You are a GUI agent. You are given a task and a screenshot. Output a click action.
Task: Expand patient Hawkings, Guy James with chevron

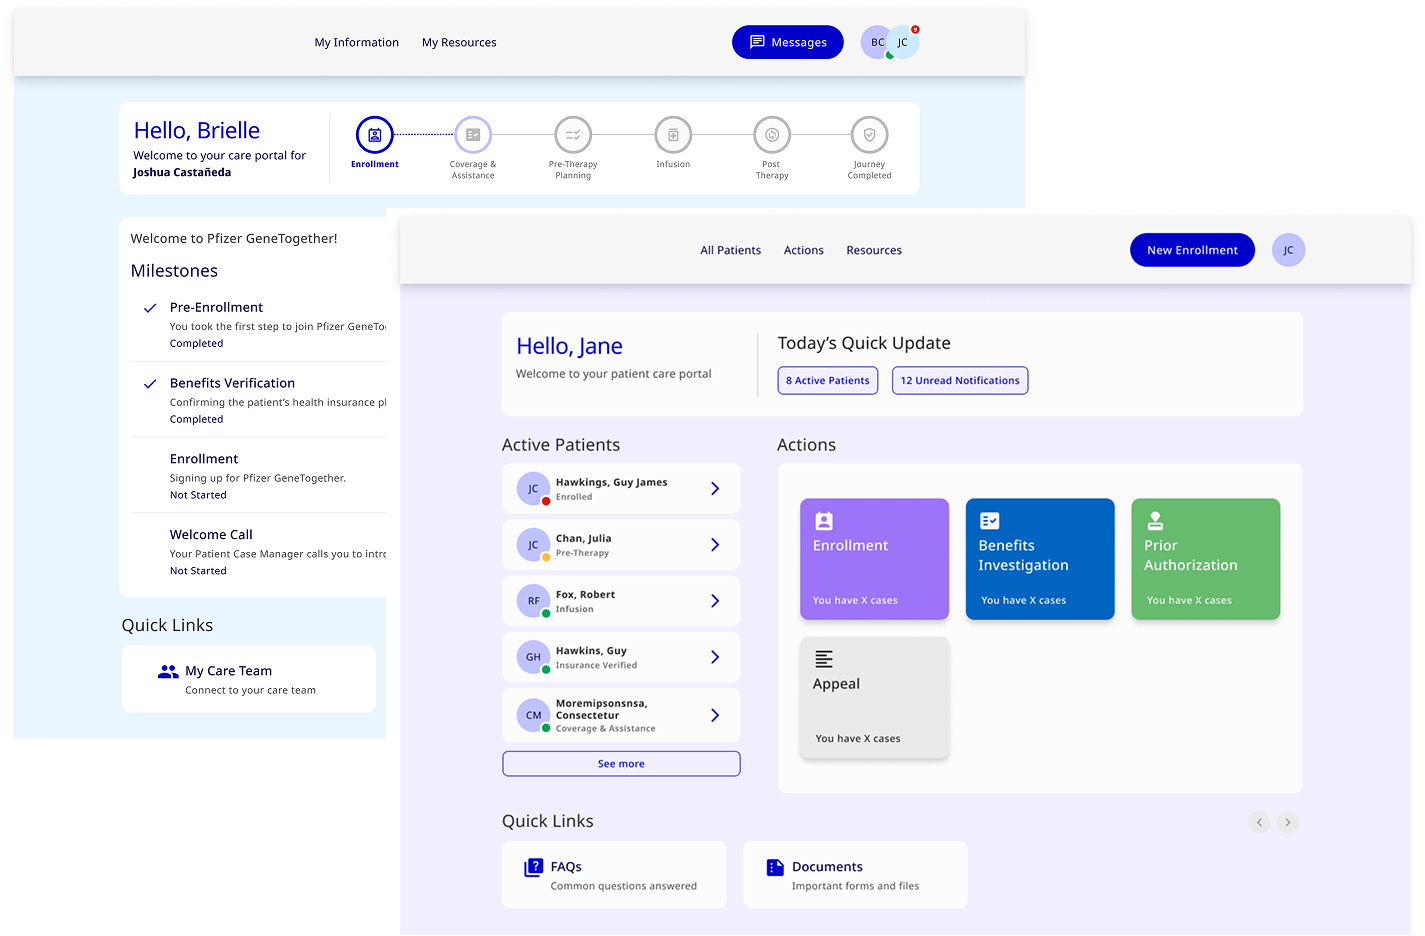click(715, 489)
